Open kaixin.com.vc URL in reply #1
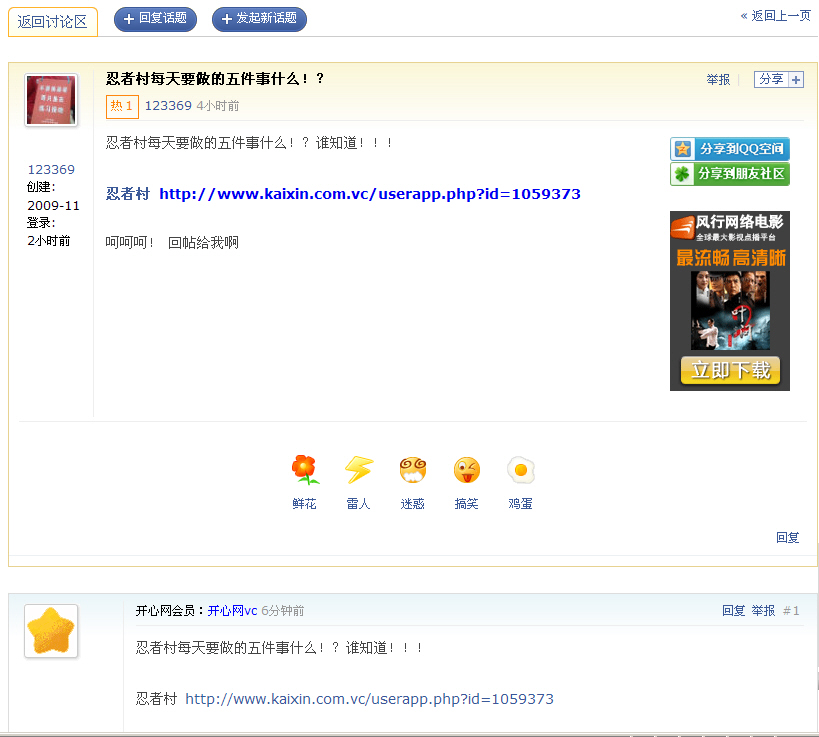 coord(369,699)
